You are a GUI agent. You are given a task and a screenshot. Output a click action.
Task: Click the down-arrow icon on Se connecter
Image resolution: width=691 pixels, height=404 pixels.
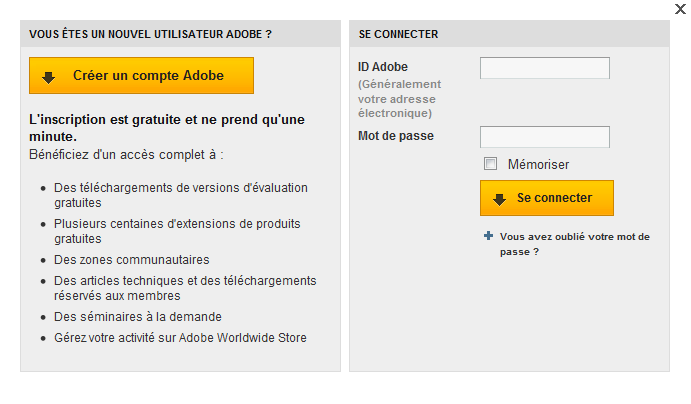point(499,199)
